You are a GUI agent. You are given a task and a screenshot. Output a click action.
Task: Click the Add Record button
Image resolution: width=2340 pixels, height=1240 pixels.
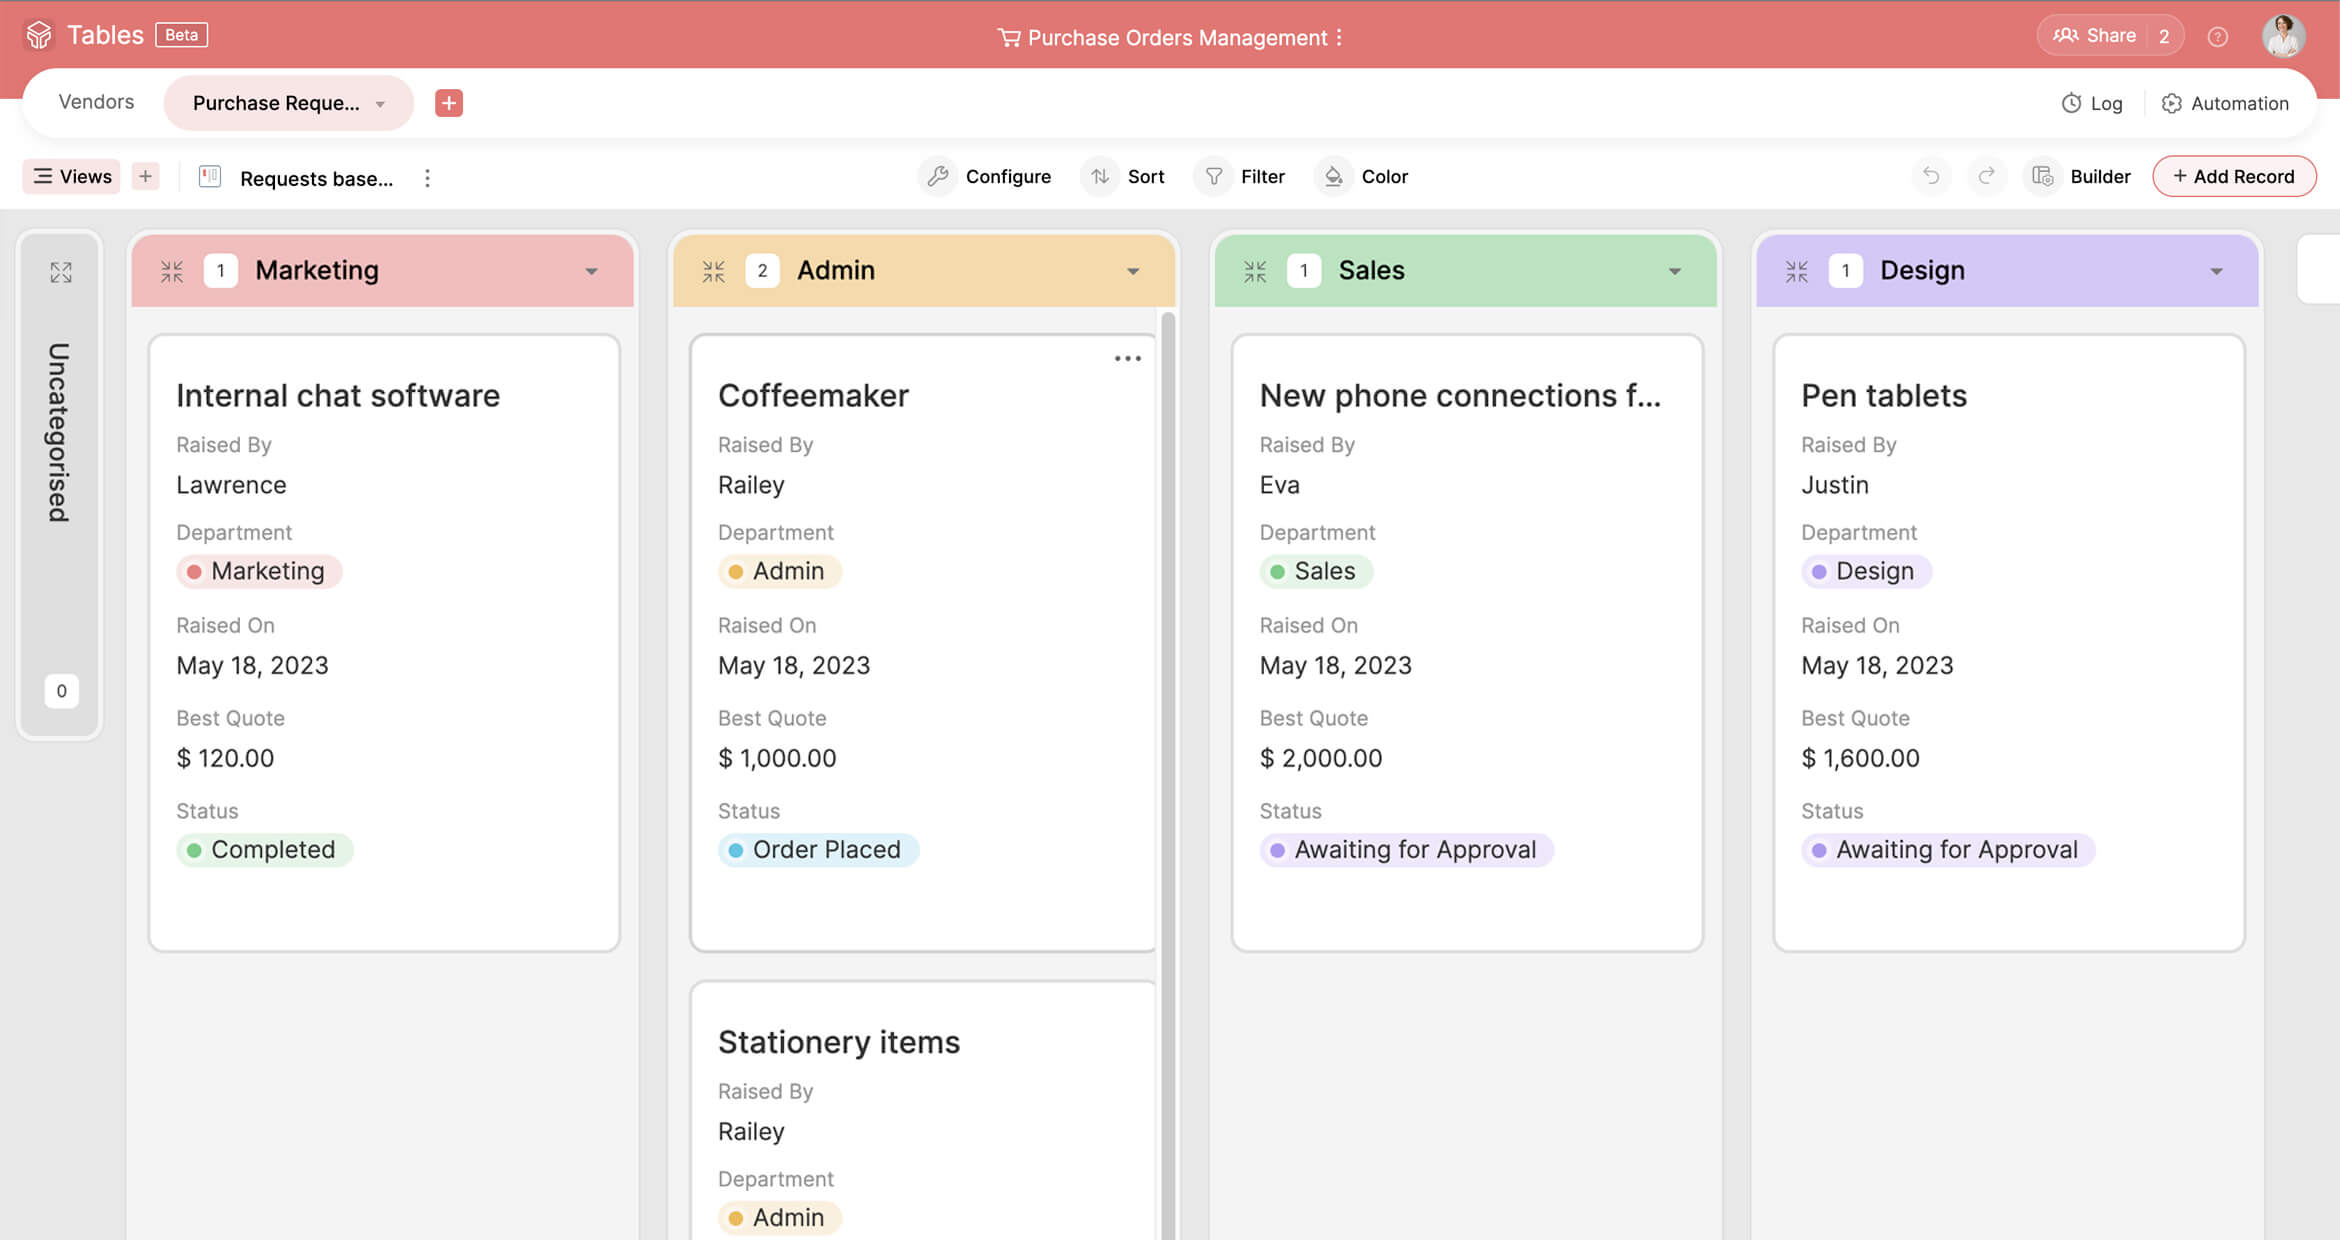tap(2233, 176)
